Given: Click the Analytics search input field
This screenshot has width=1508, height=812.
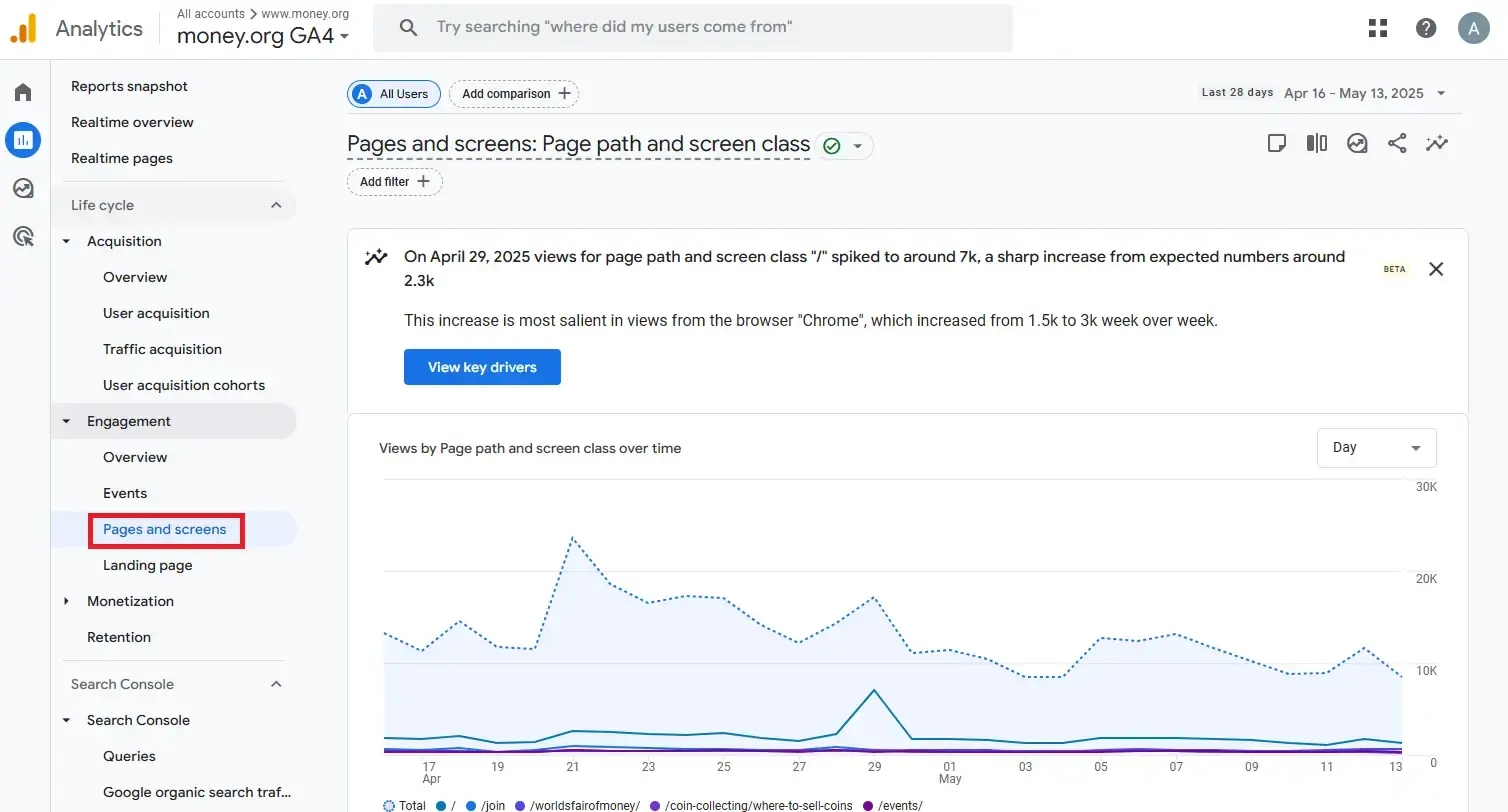Looking at the screenshot, I should pos(692,28).
